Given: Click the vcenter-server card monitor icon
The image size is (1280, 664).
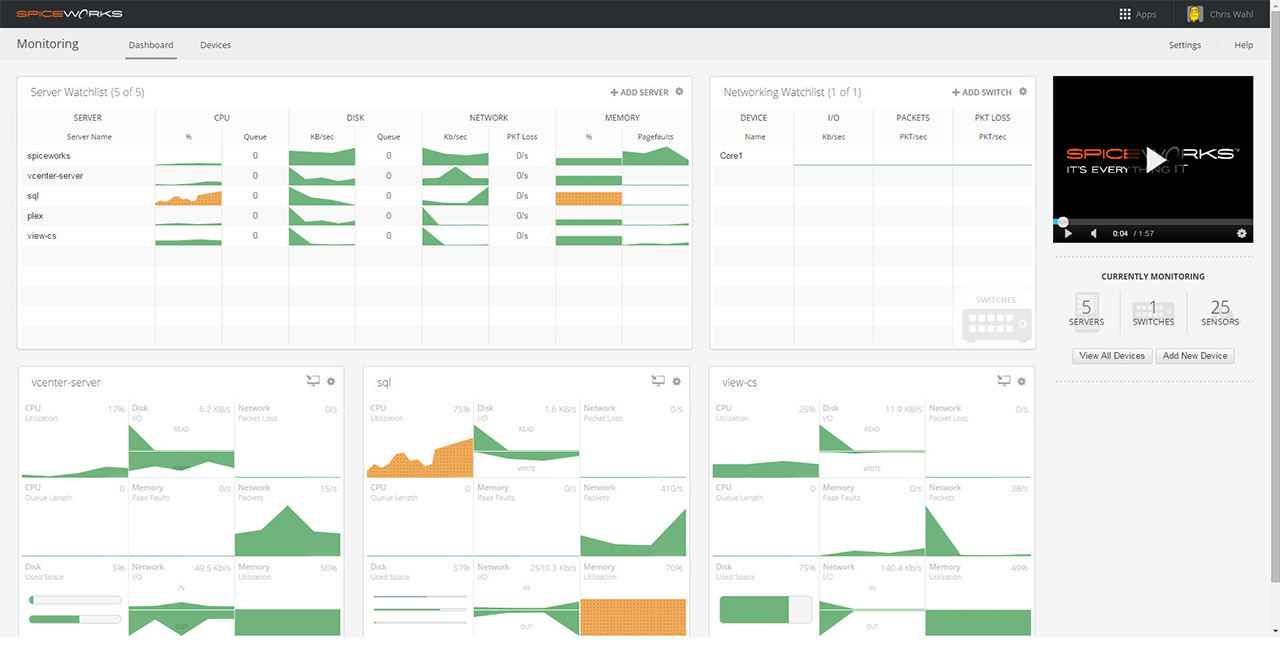Looking at the screenshot, I should pos(313,381).
